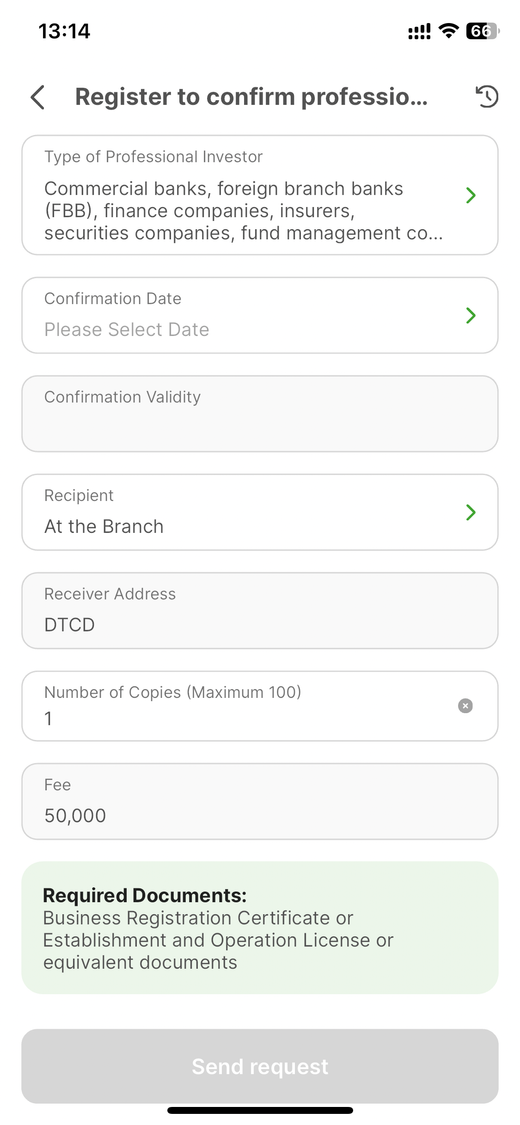Select the At the Branch recipient value
Screen dimensions: 520x1125
(x=104, y=527)
